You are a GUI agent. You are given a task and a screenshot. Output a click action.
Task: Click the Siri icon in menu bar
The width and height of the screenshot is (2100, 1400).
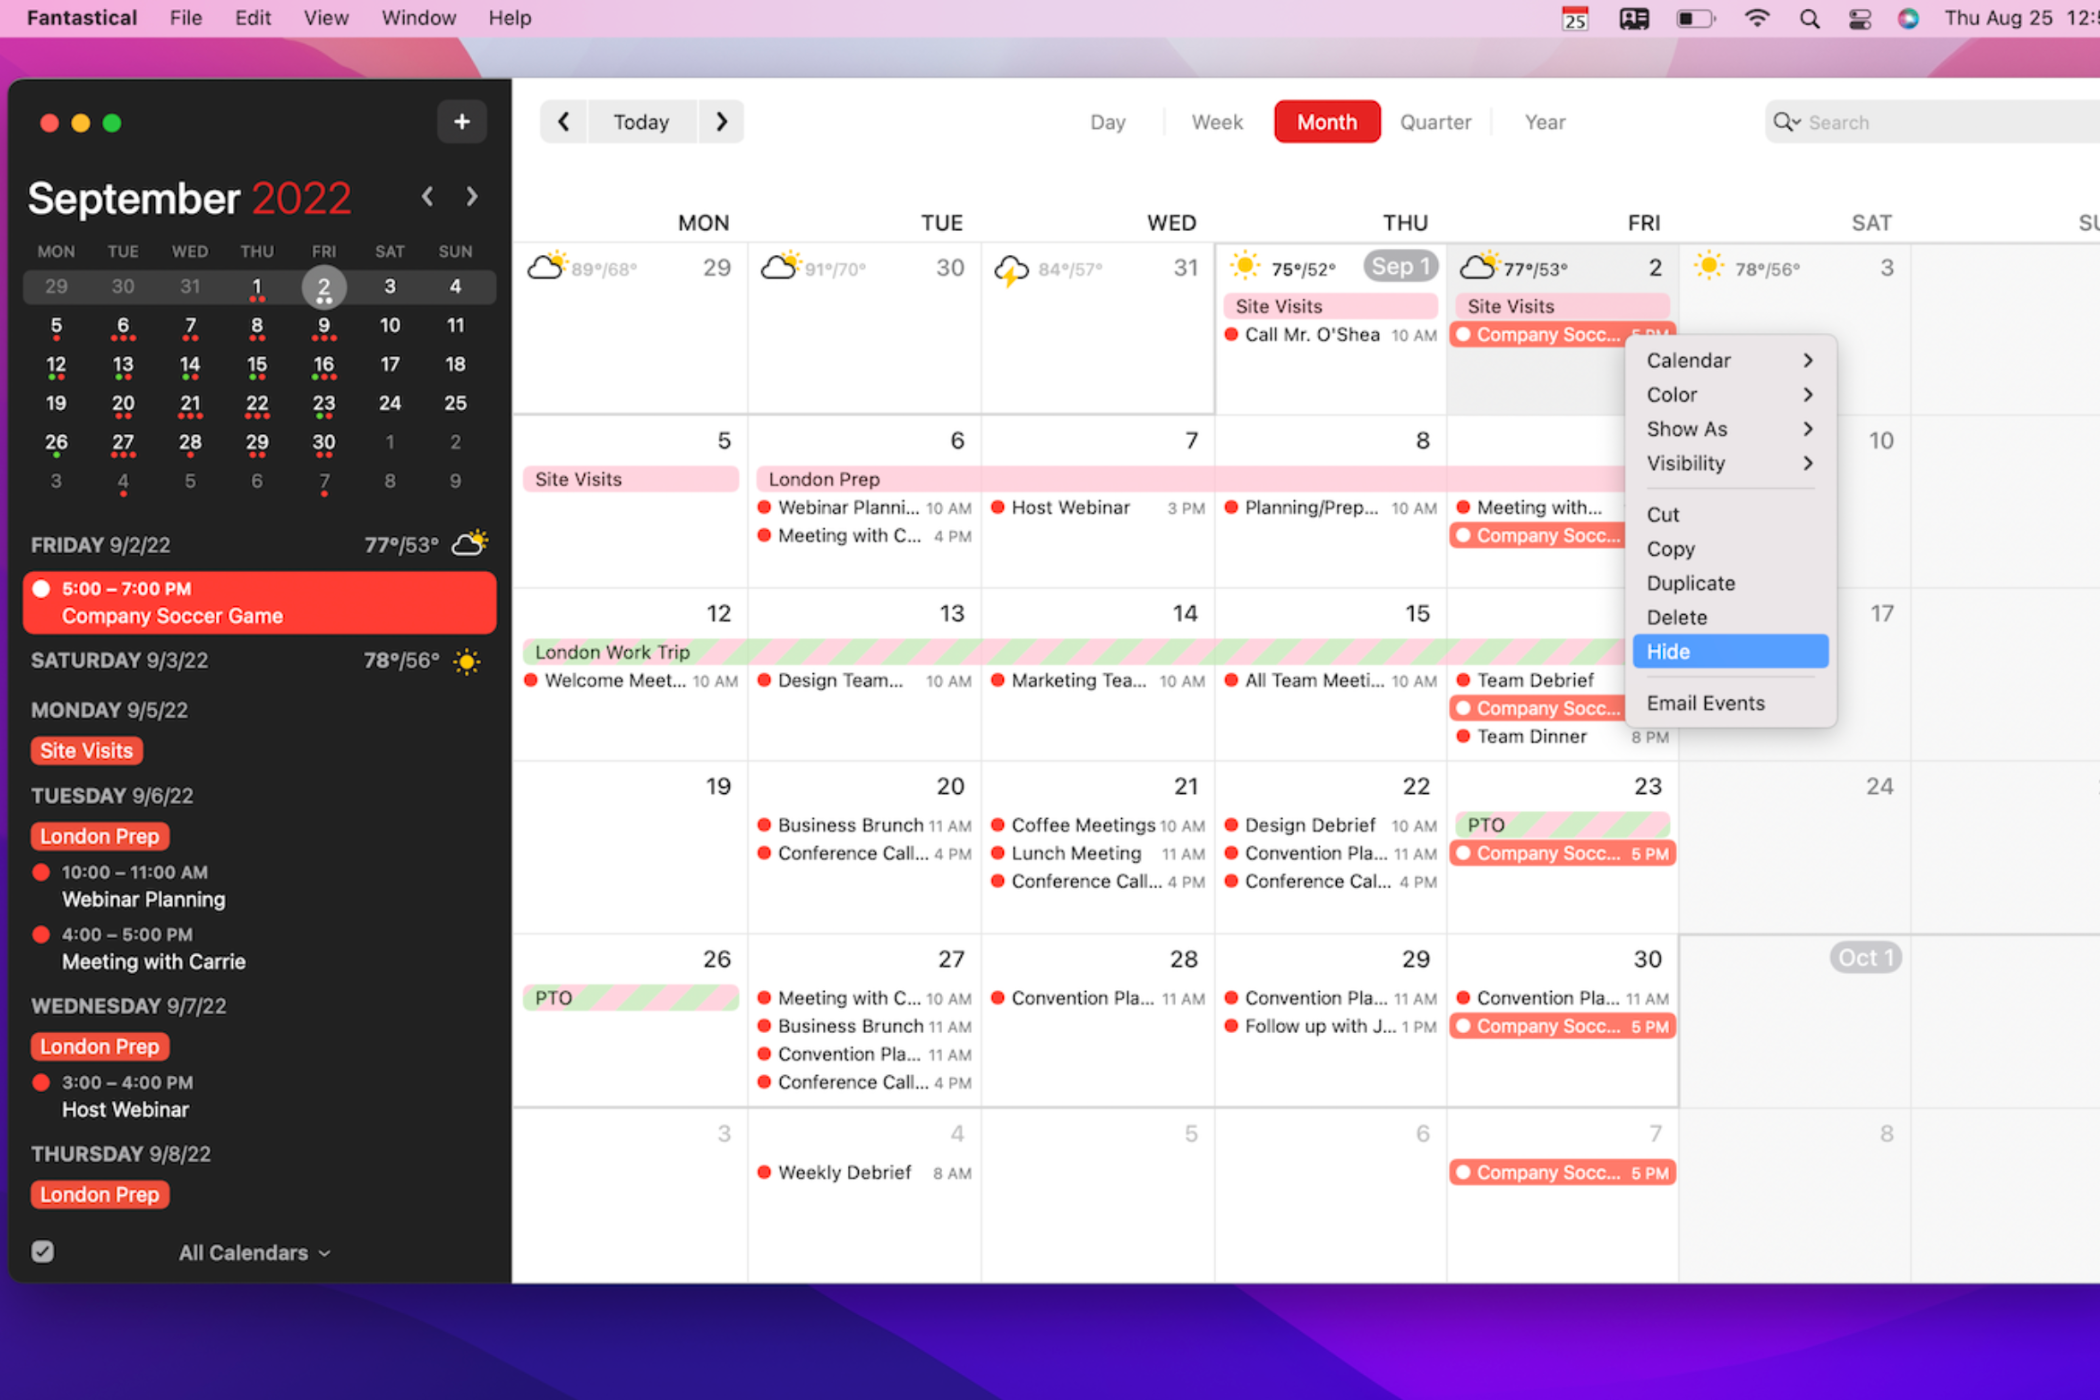[x=1908, y=18]
